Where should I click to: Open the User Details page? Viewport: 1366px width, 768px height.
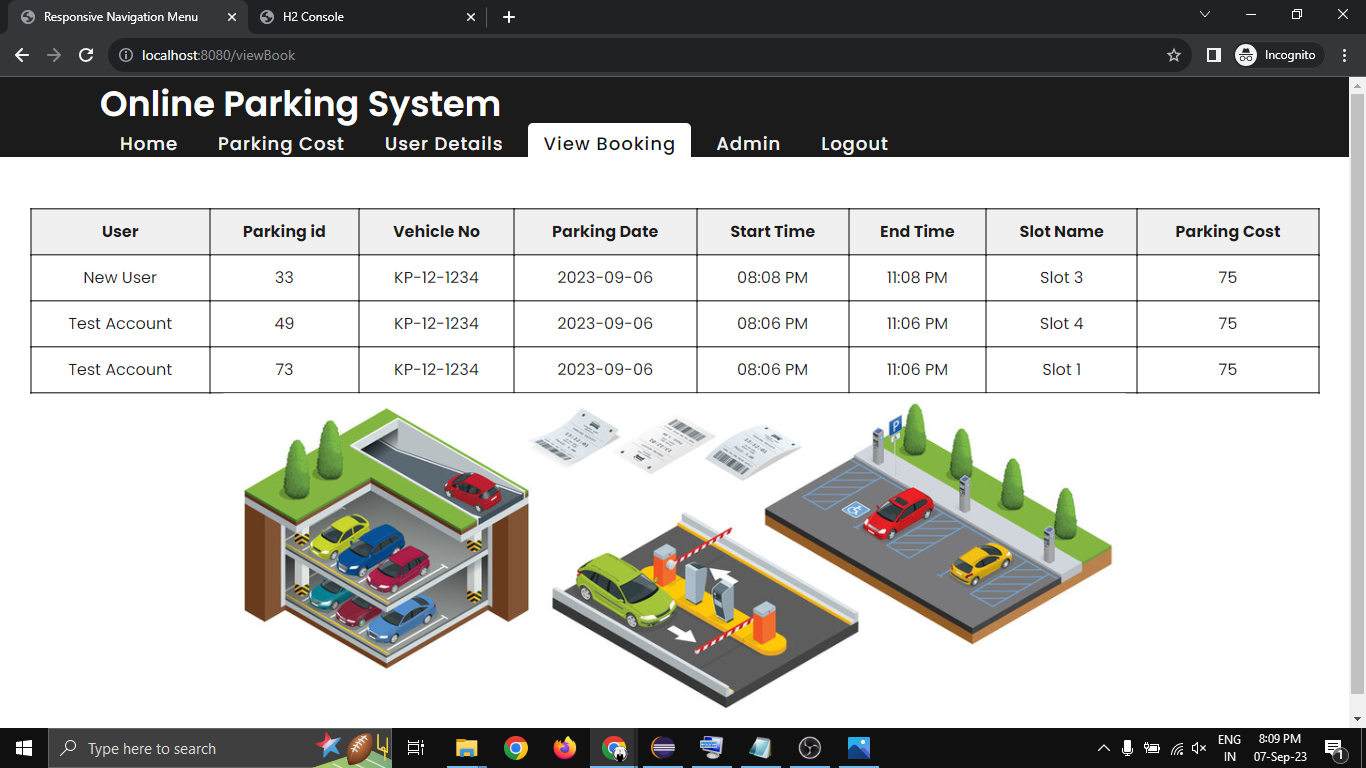coord(443,144)
